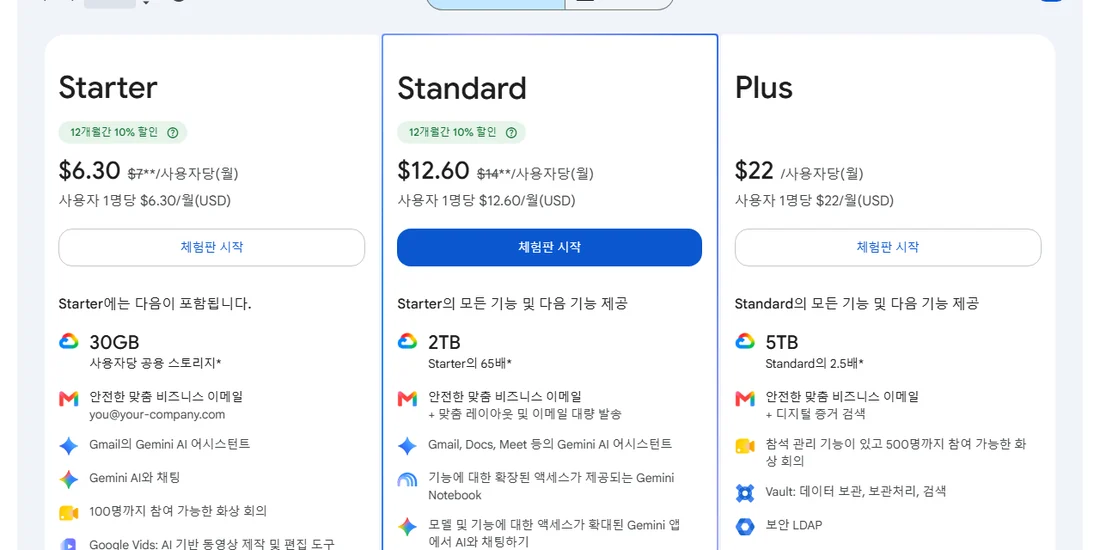Click Starter에는 다음이 포함됩니다. text

(x=155, y=304)
